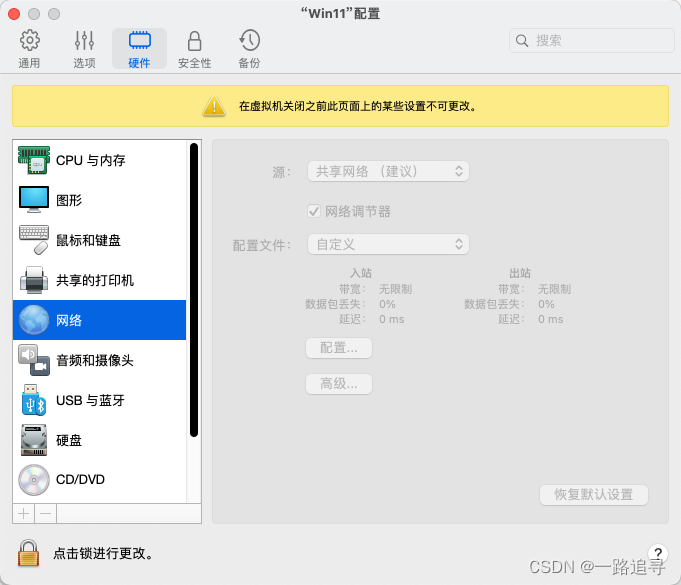Click the 恢复默认设置 button
681x585 pixels.
pyautogui.click(x=594, y=495)
